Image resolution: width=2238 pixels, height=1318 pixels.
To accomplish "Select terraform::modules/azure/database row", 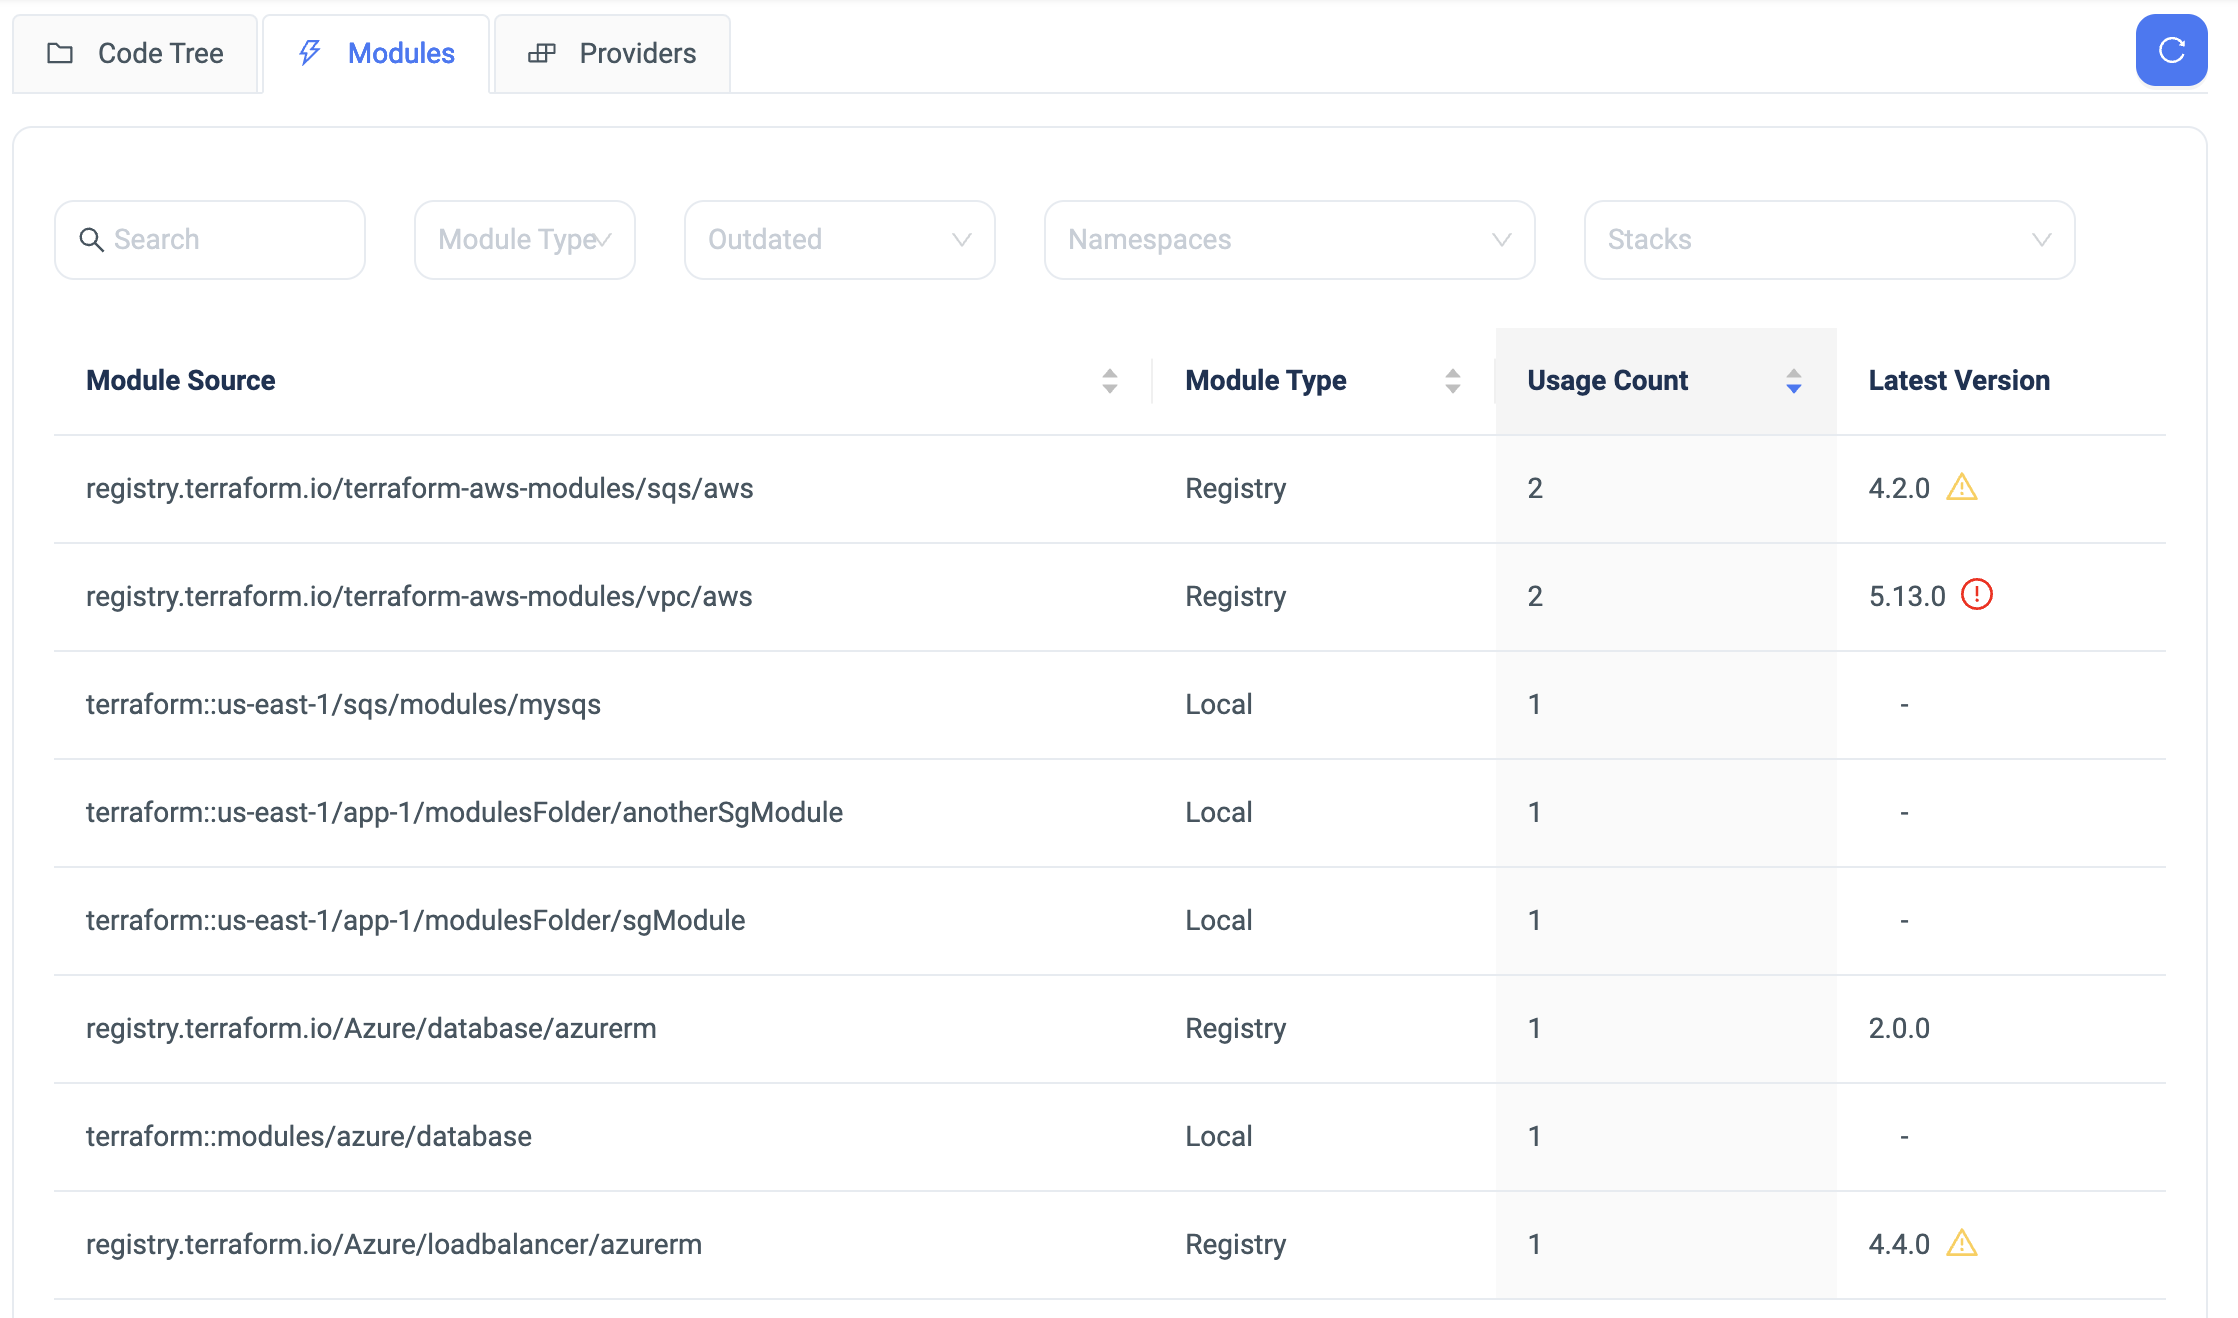I will [x=1110, y=1137].
